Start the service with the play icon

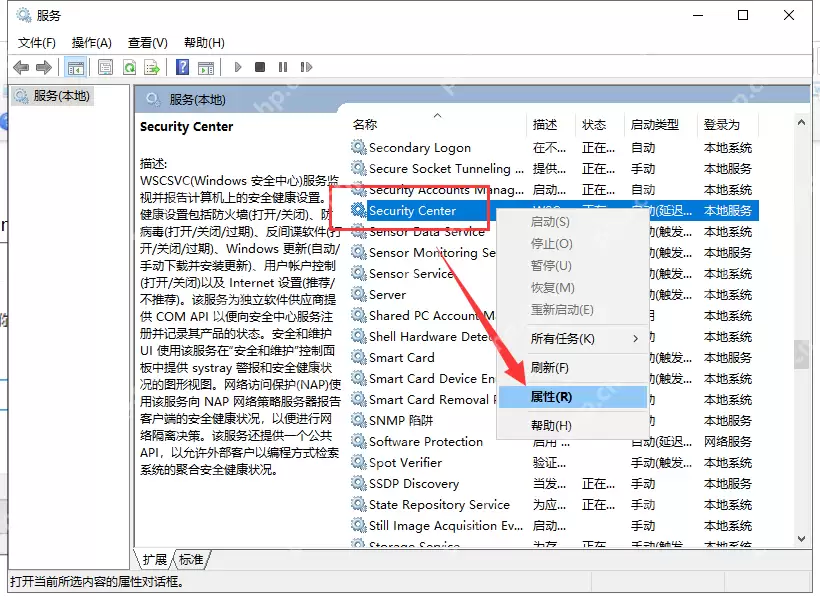(x=237, y=67)
